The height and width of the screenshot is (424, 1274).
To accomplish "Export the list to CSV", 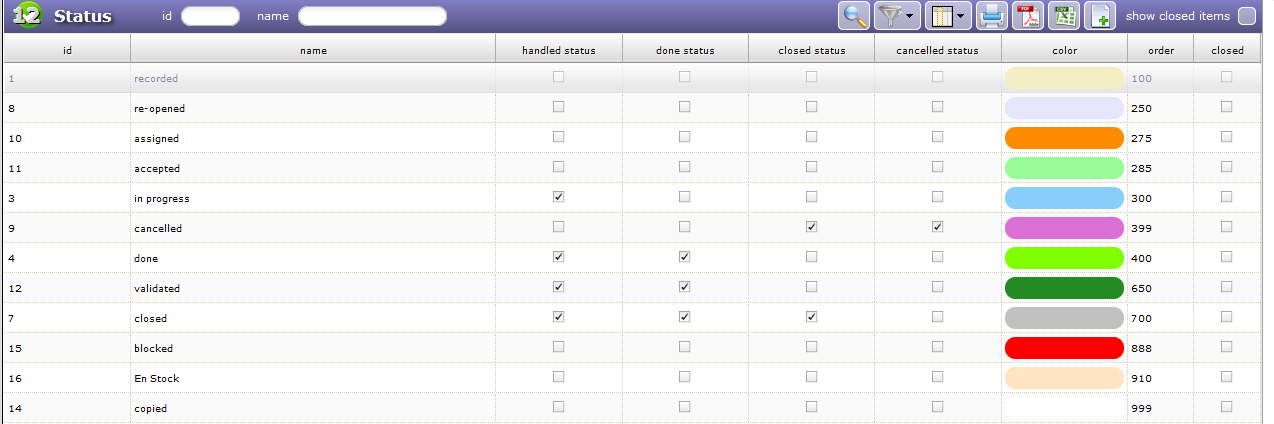I will pyautogui.click(x=1063, y=16).
